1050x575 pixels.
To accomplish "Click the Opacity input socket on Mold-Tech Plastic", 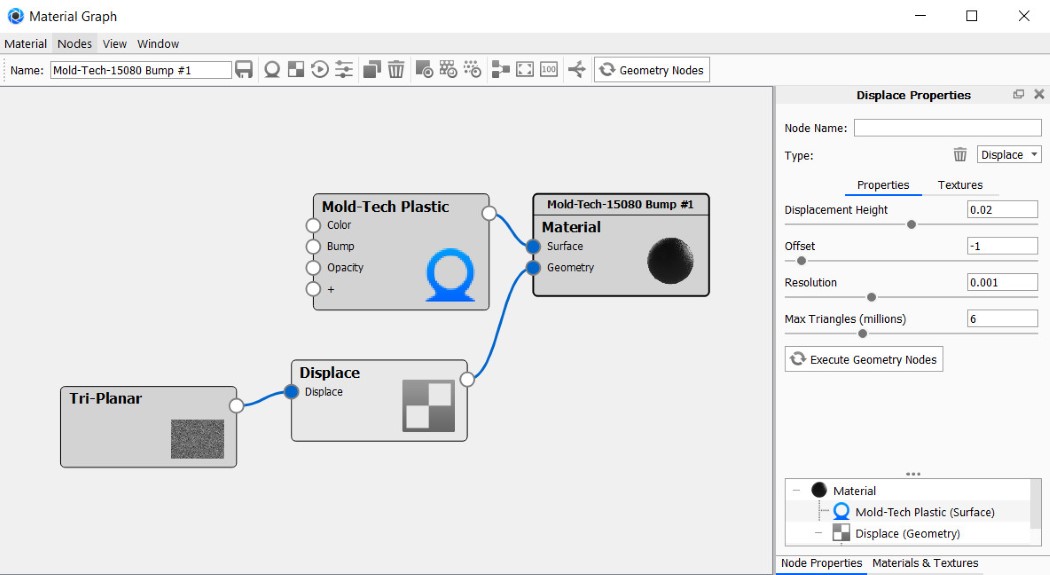I will point(313,267).
